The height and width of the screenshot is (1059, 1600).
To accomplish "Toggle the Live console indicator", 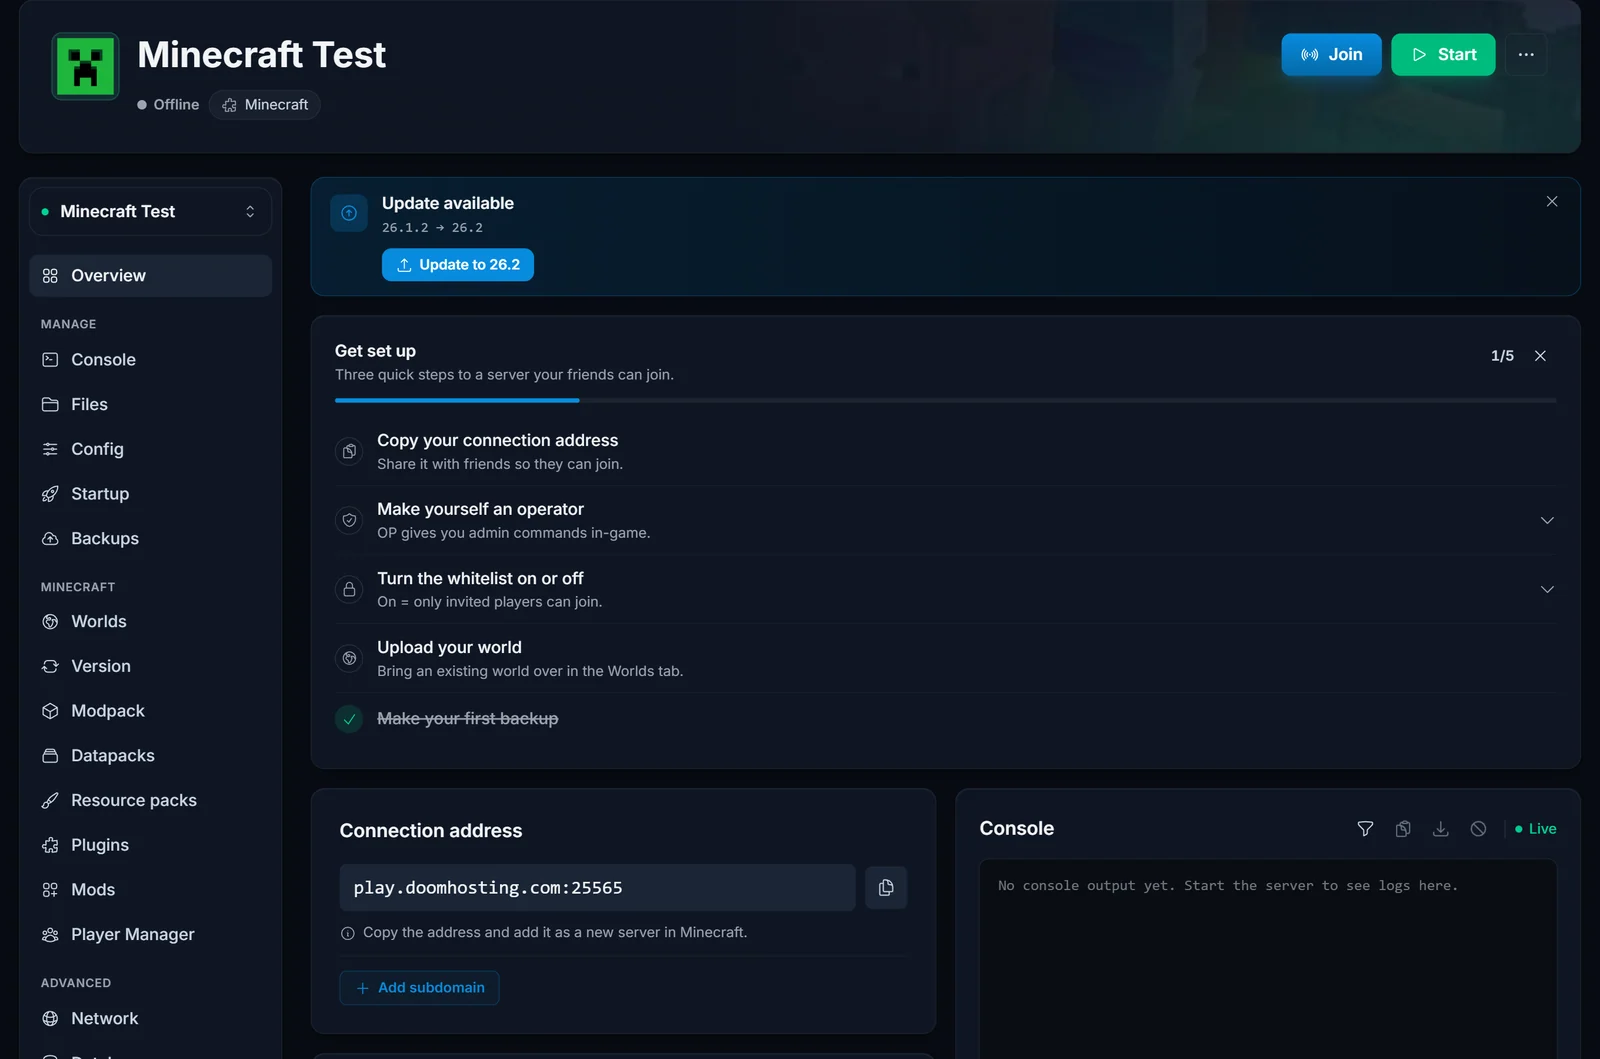I will 1536,829.
